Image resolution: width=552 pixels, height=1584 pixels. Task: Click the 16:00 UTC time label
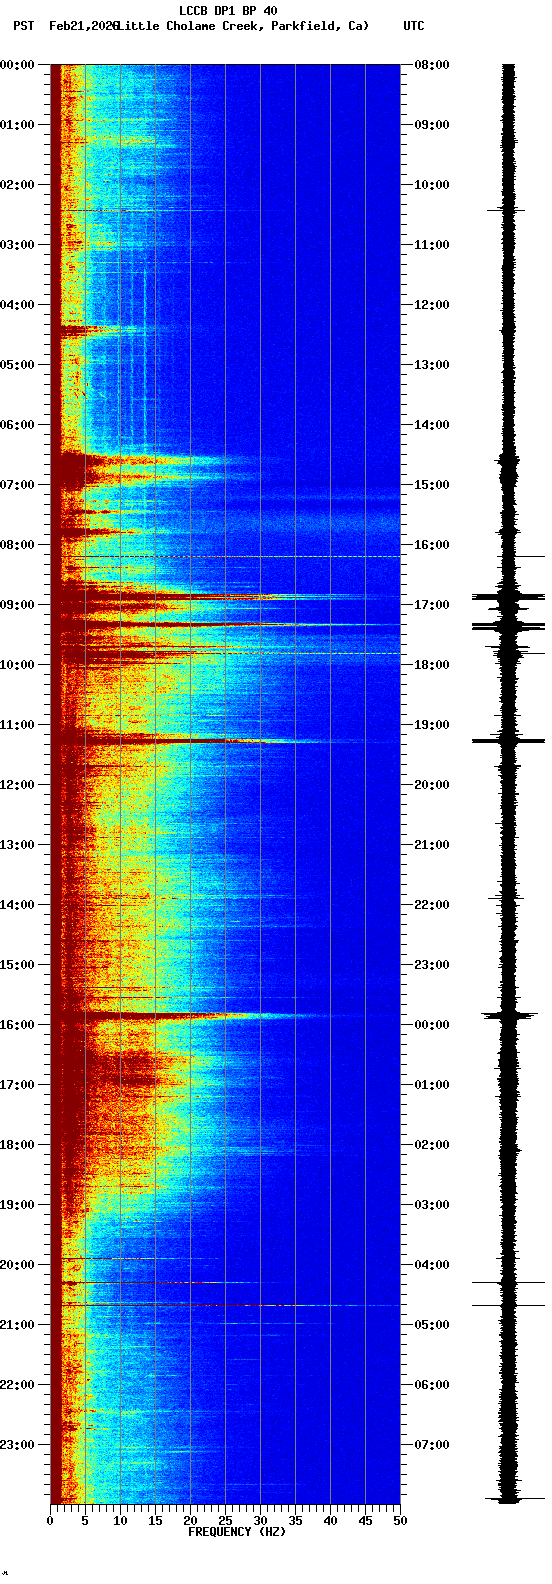(432, 545)
